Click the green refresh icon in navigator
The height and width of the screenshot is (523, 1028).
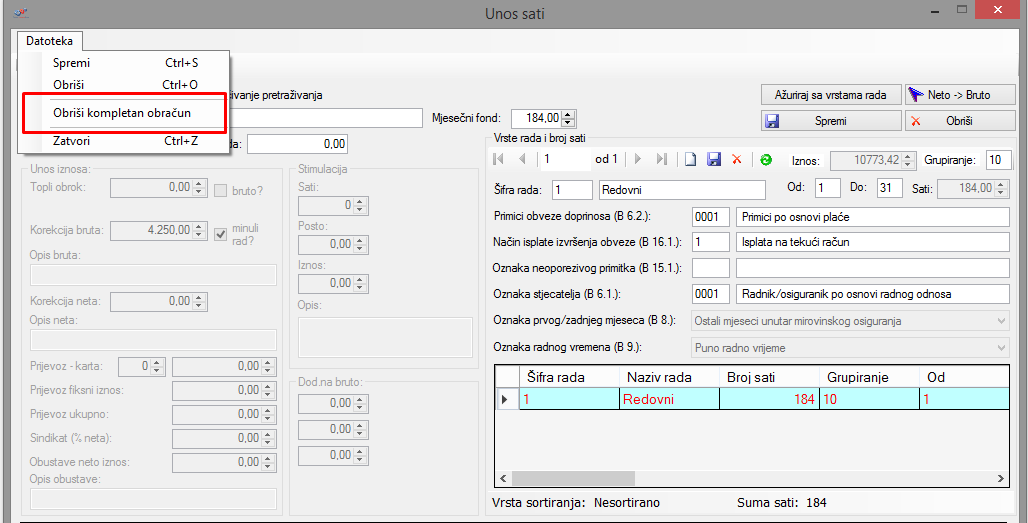point(766,160)
